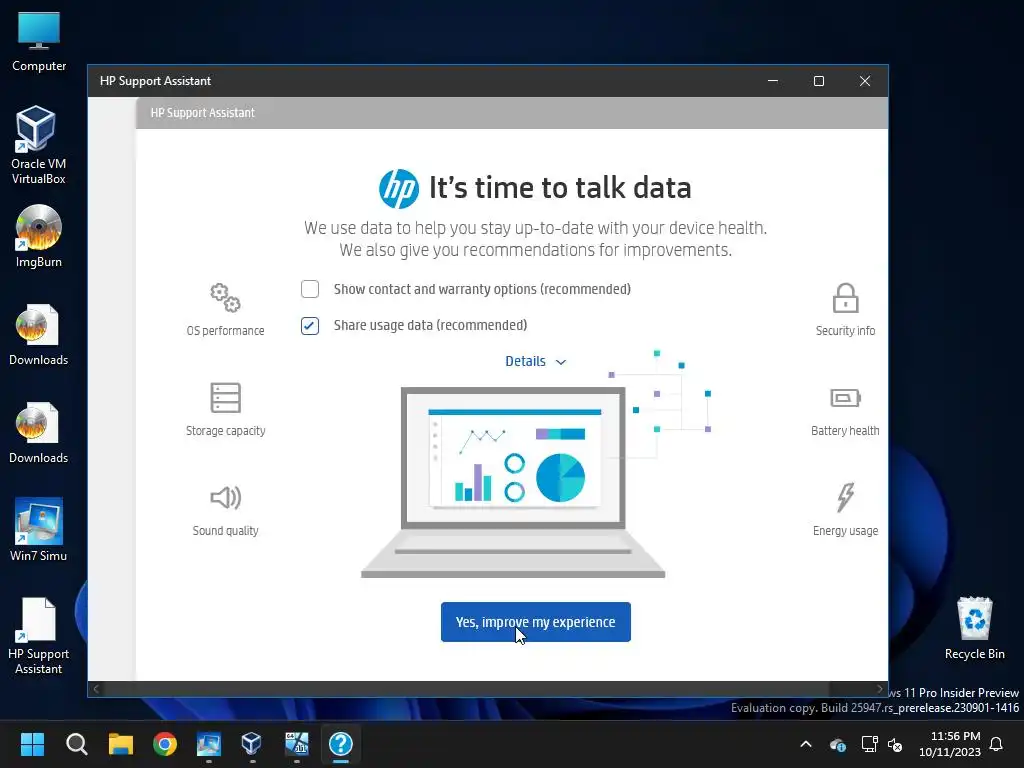This screenshot has width=1024, height=768.
Task: Maximize the HP Support Assistant window
Action: 819,81
